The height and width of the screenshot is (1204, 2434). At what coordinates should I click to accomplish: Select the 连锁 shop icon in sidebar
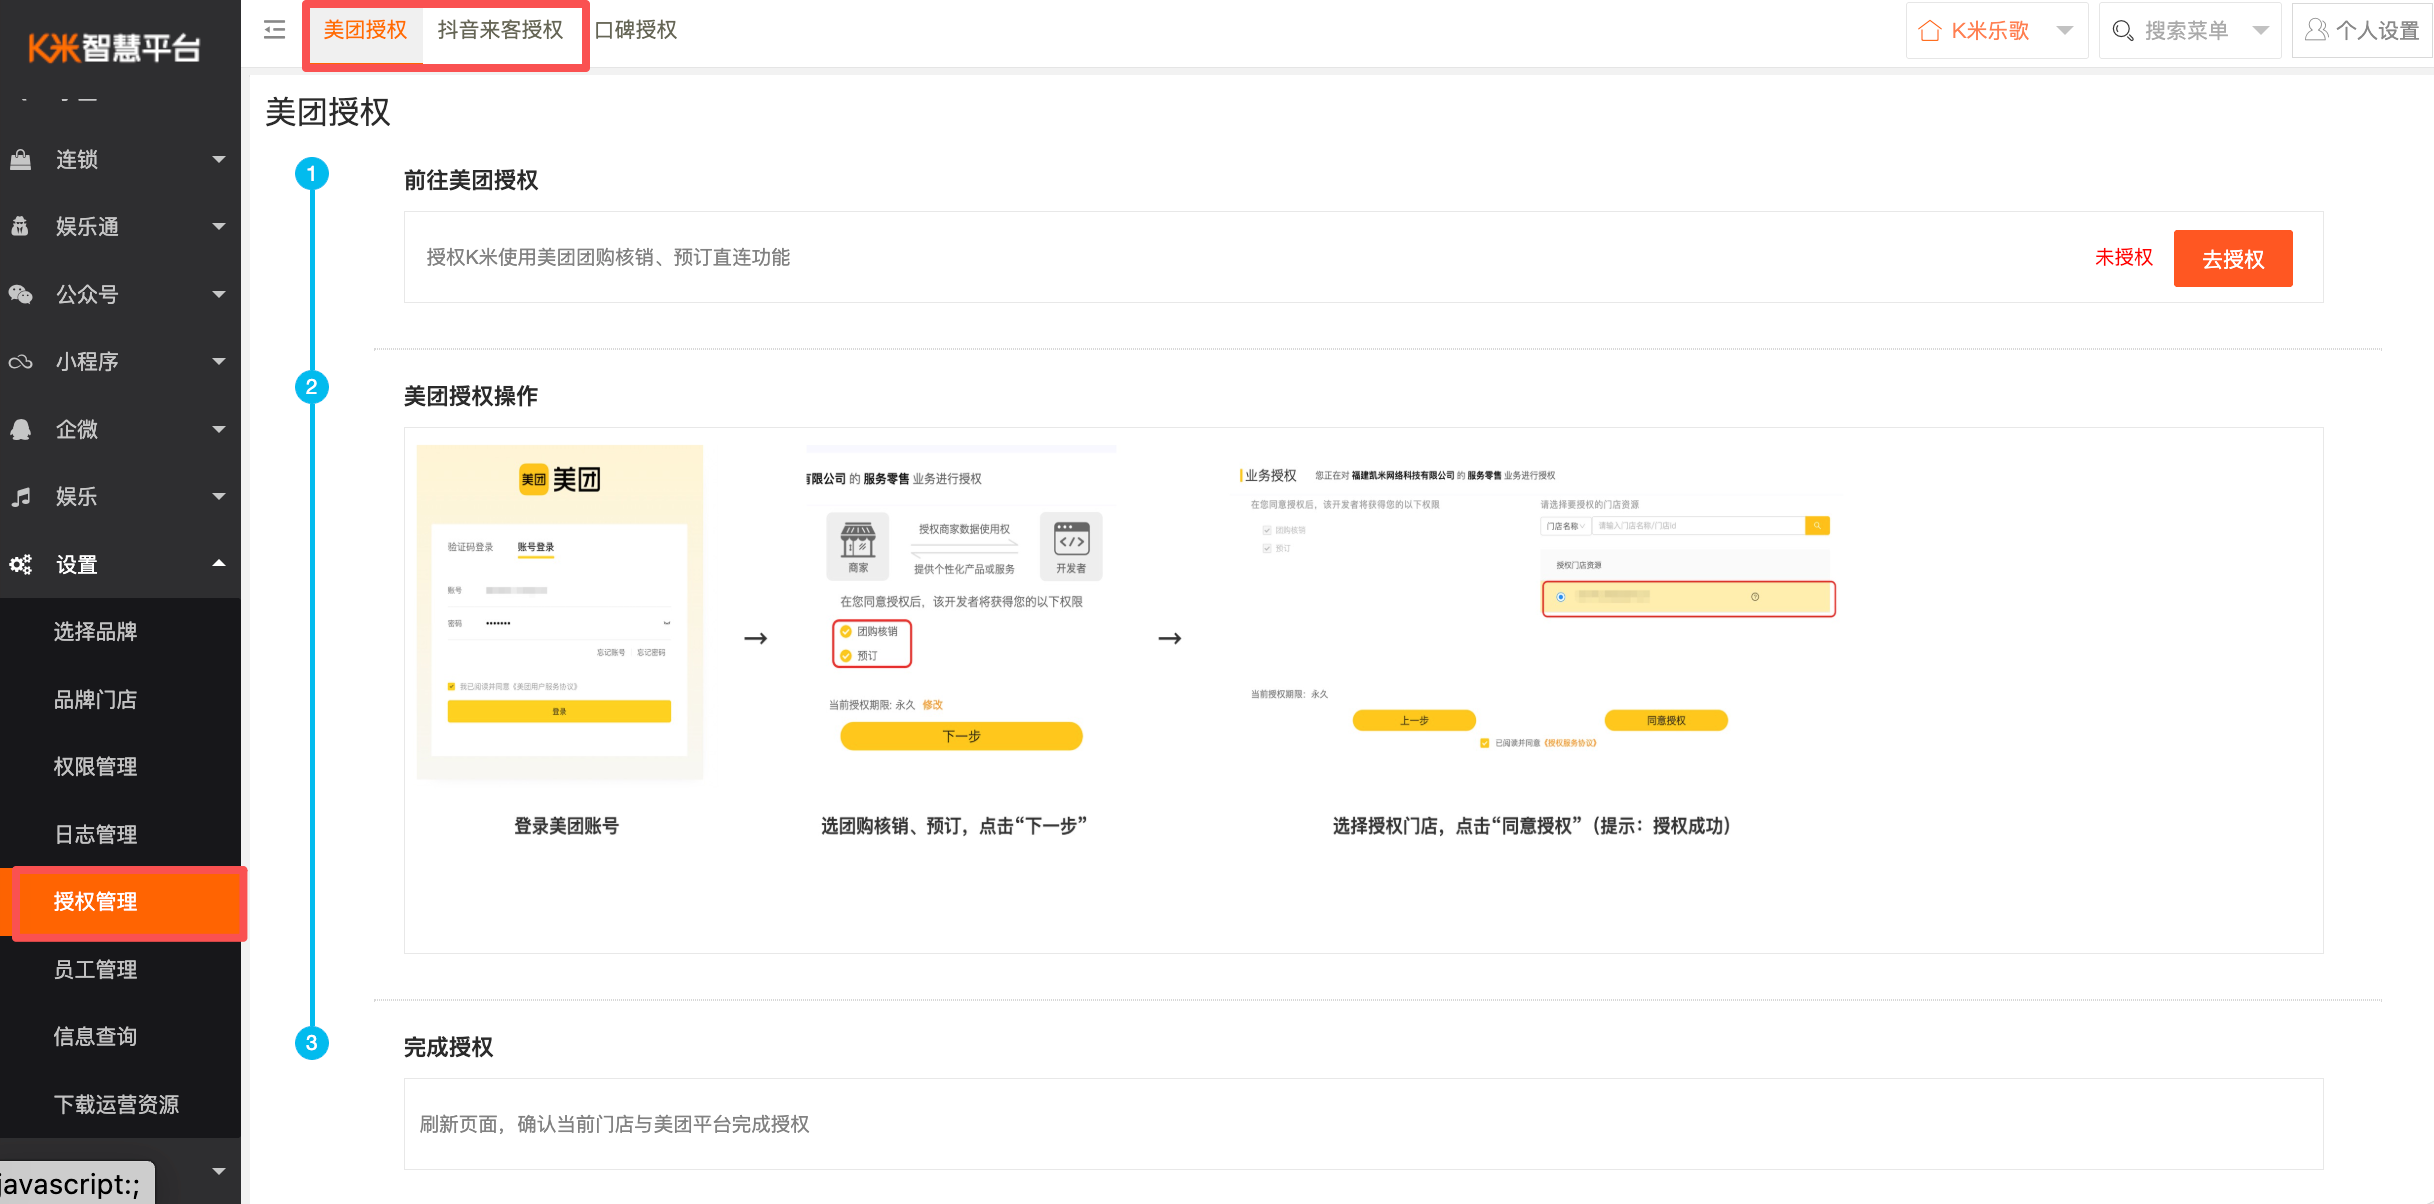21,159
